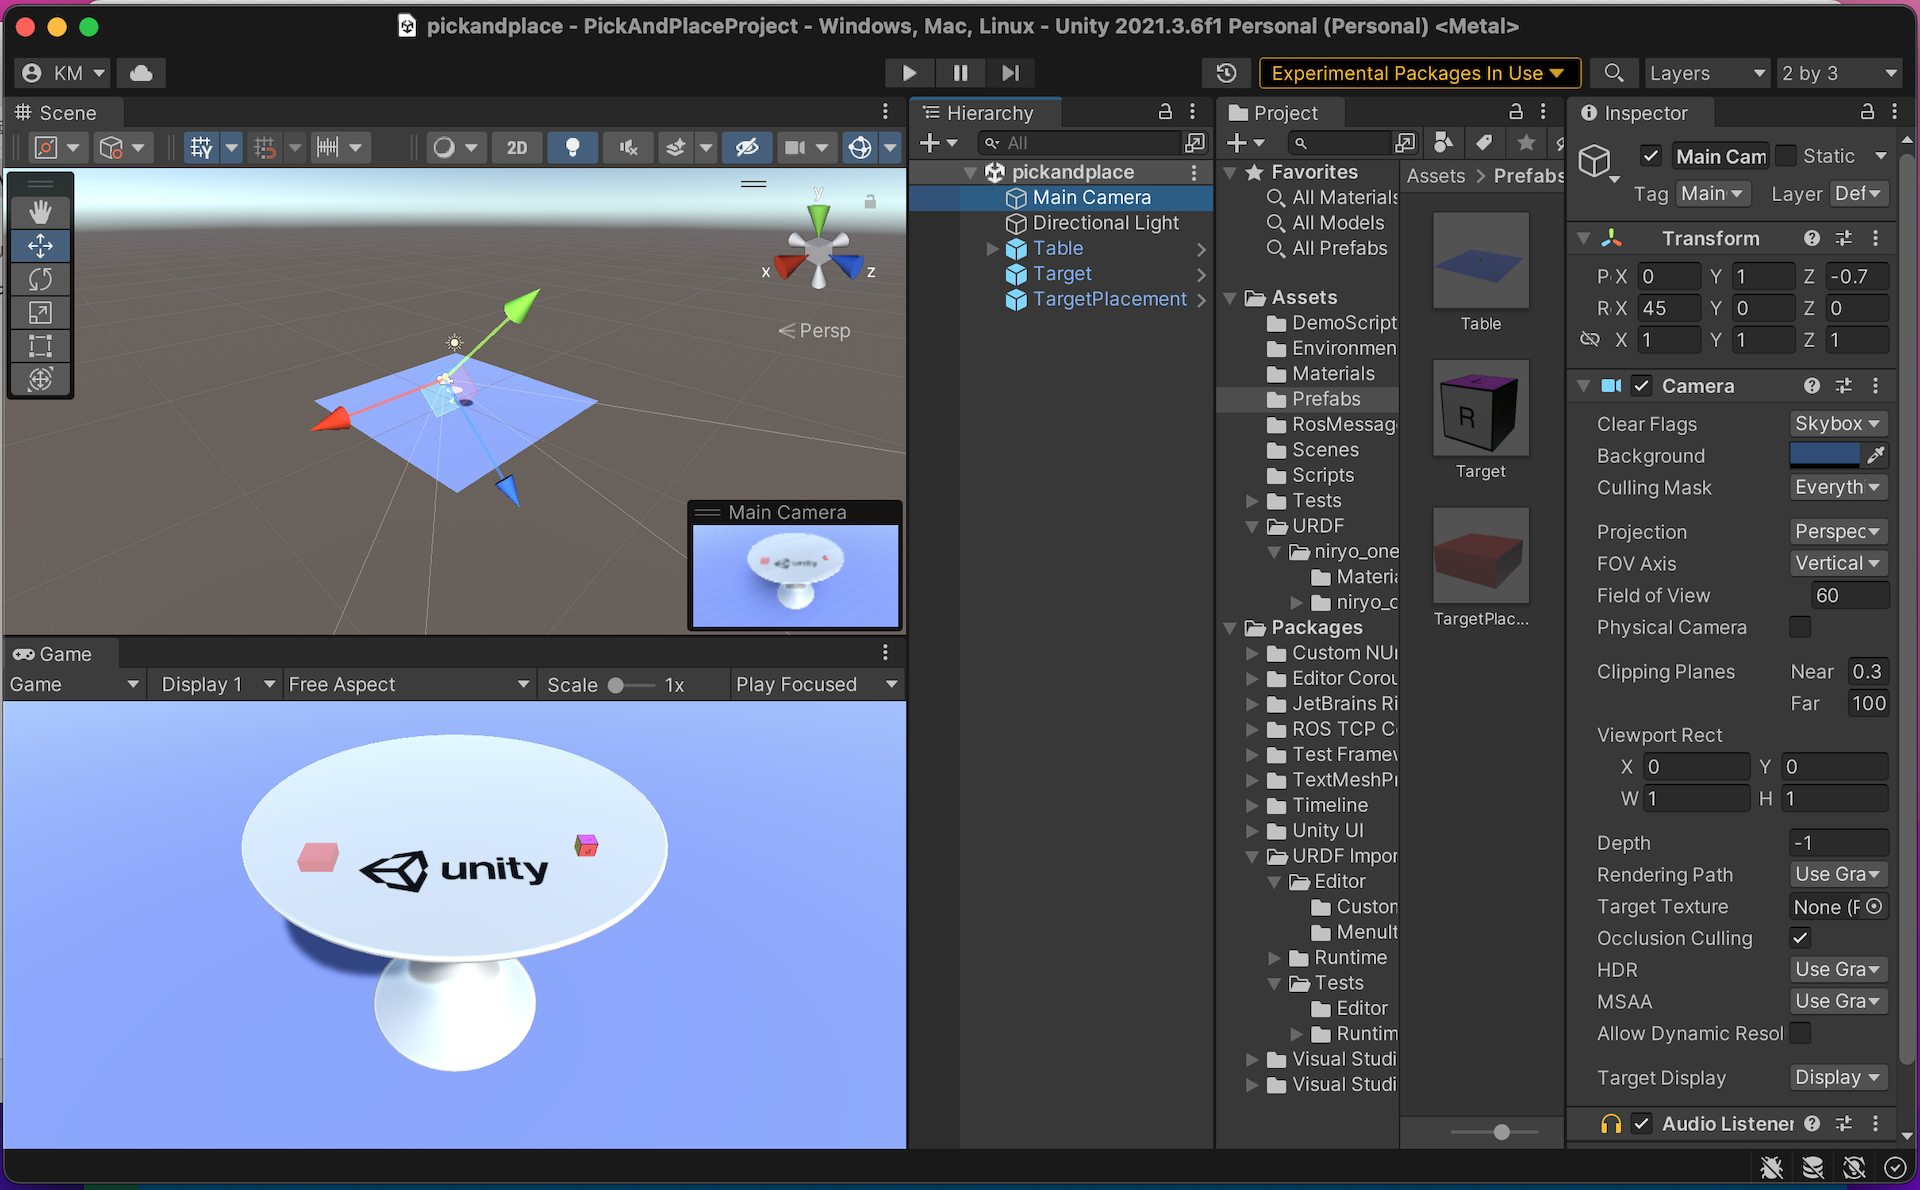The image size is (1920, 1190).
Task: Toggle Occlusion Culling checkbox
Action: point(1800,938)
